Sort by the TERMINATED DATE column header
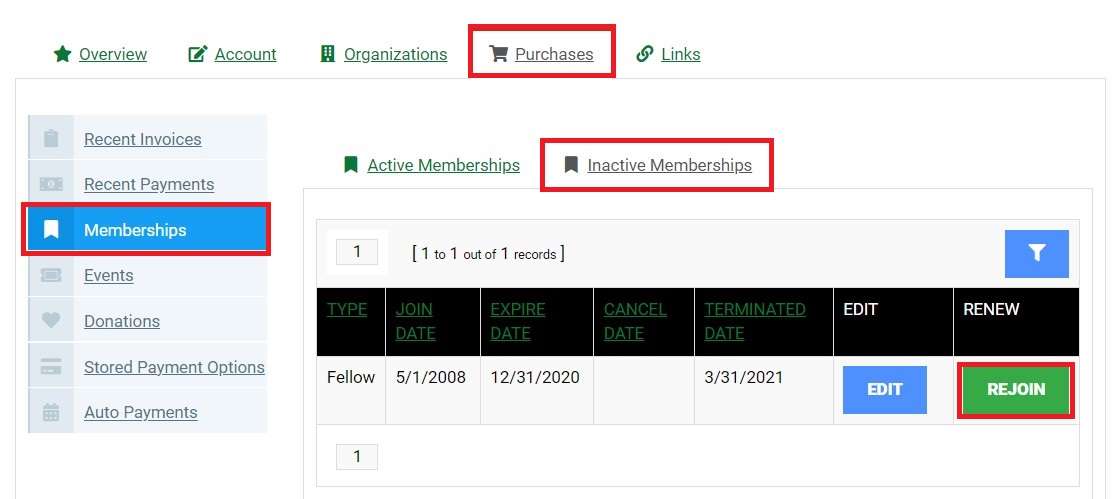The height and width of the screenshot is (499, 1114). (755, 321)
